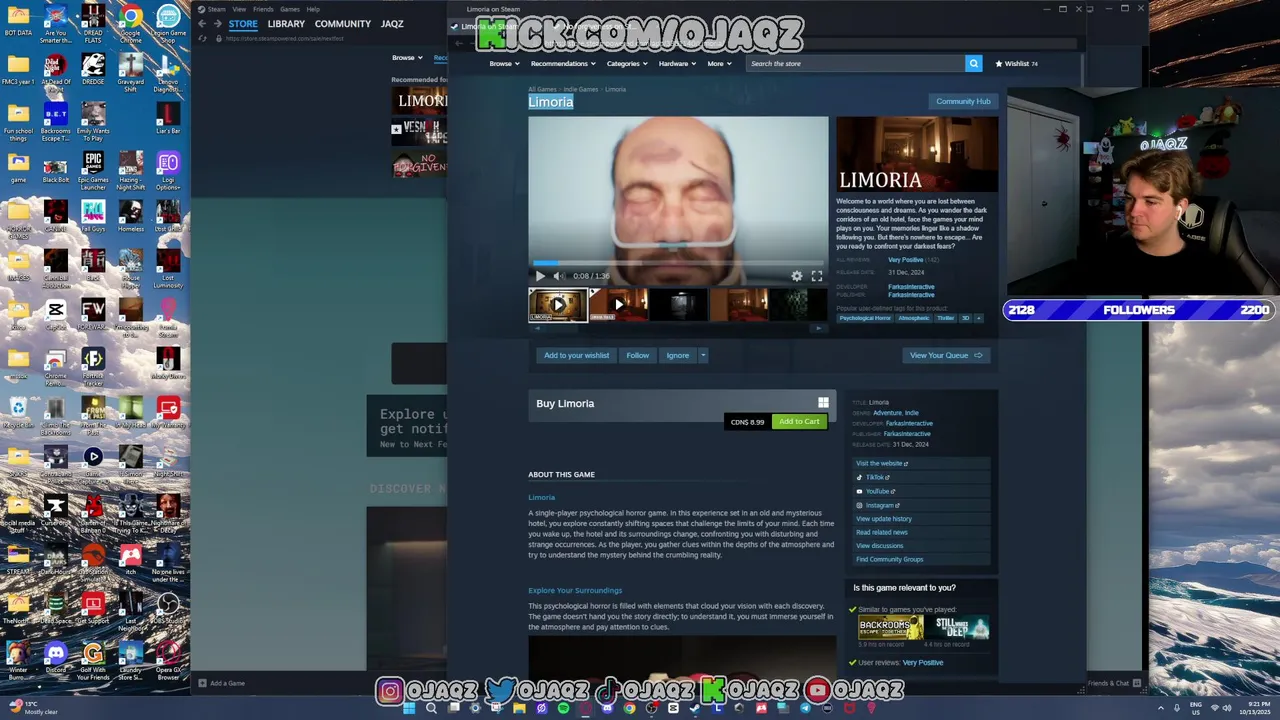Viewport: 1280px width, 720px height.
Task: Add Limoria to Cart
Action: tap(799, 421)
